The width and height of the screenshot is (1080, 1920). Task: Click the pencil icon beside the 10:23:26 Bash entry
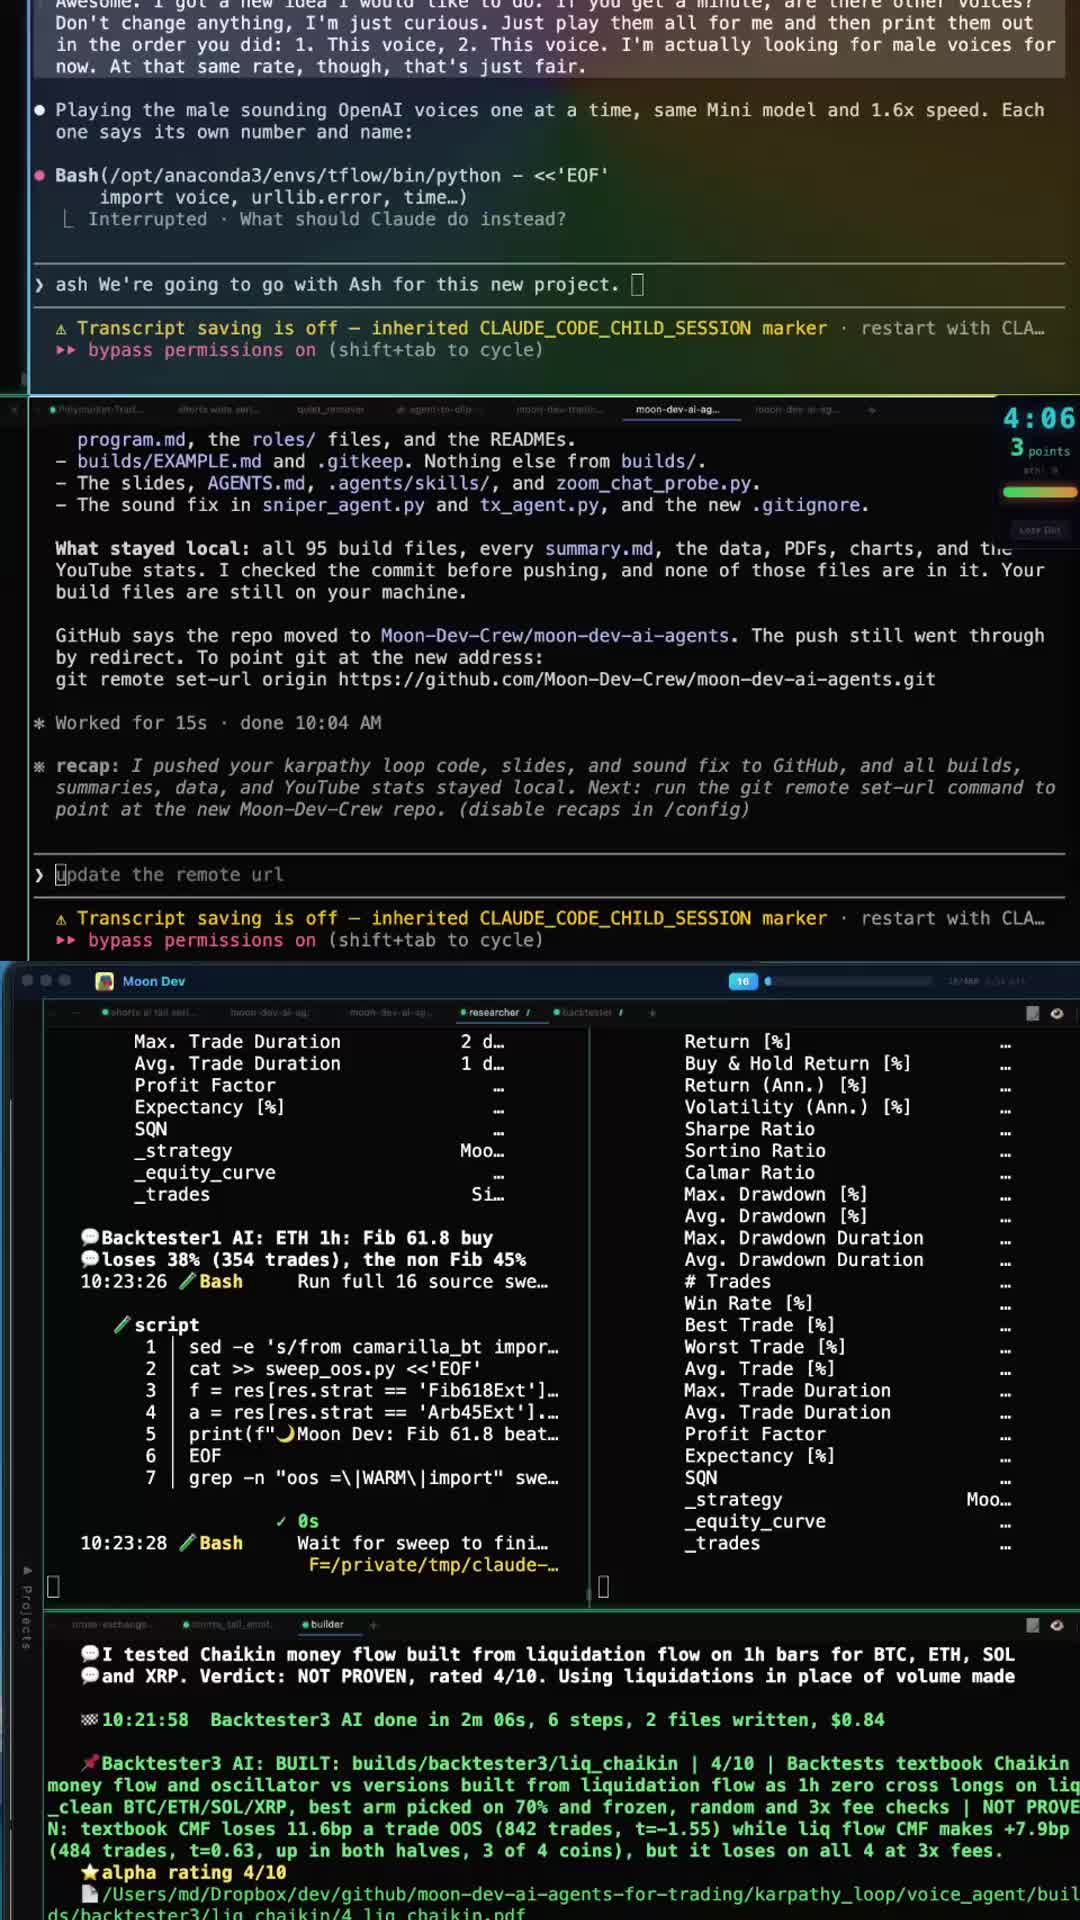pos(187,1282)
